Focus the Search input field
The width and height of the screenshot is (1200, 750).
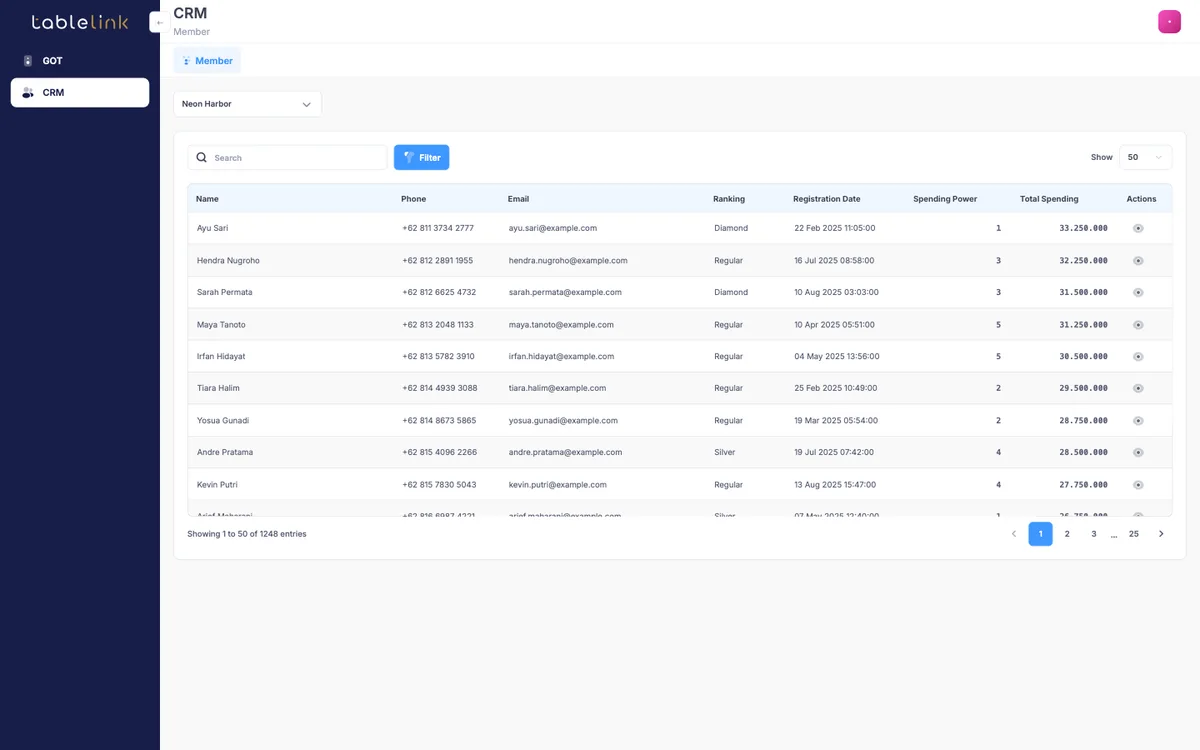pos(287,158)
